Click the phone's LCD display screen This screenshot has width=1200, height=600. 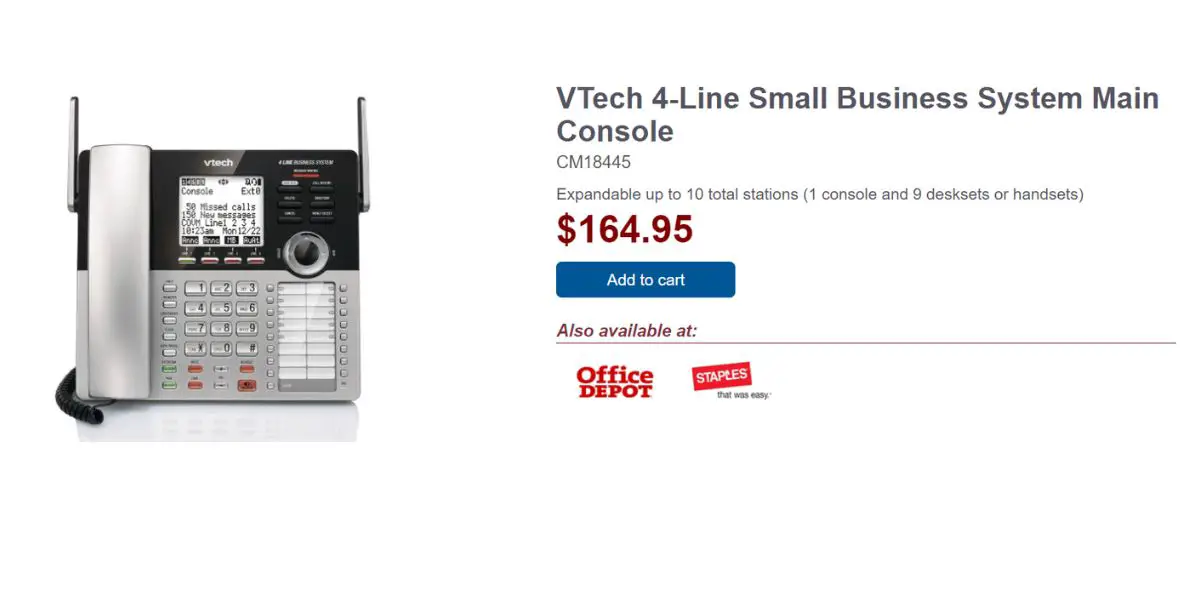[221, 210]
